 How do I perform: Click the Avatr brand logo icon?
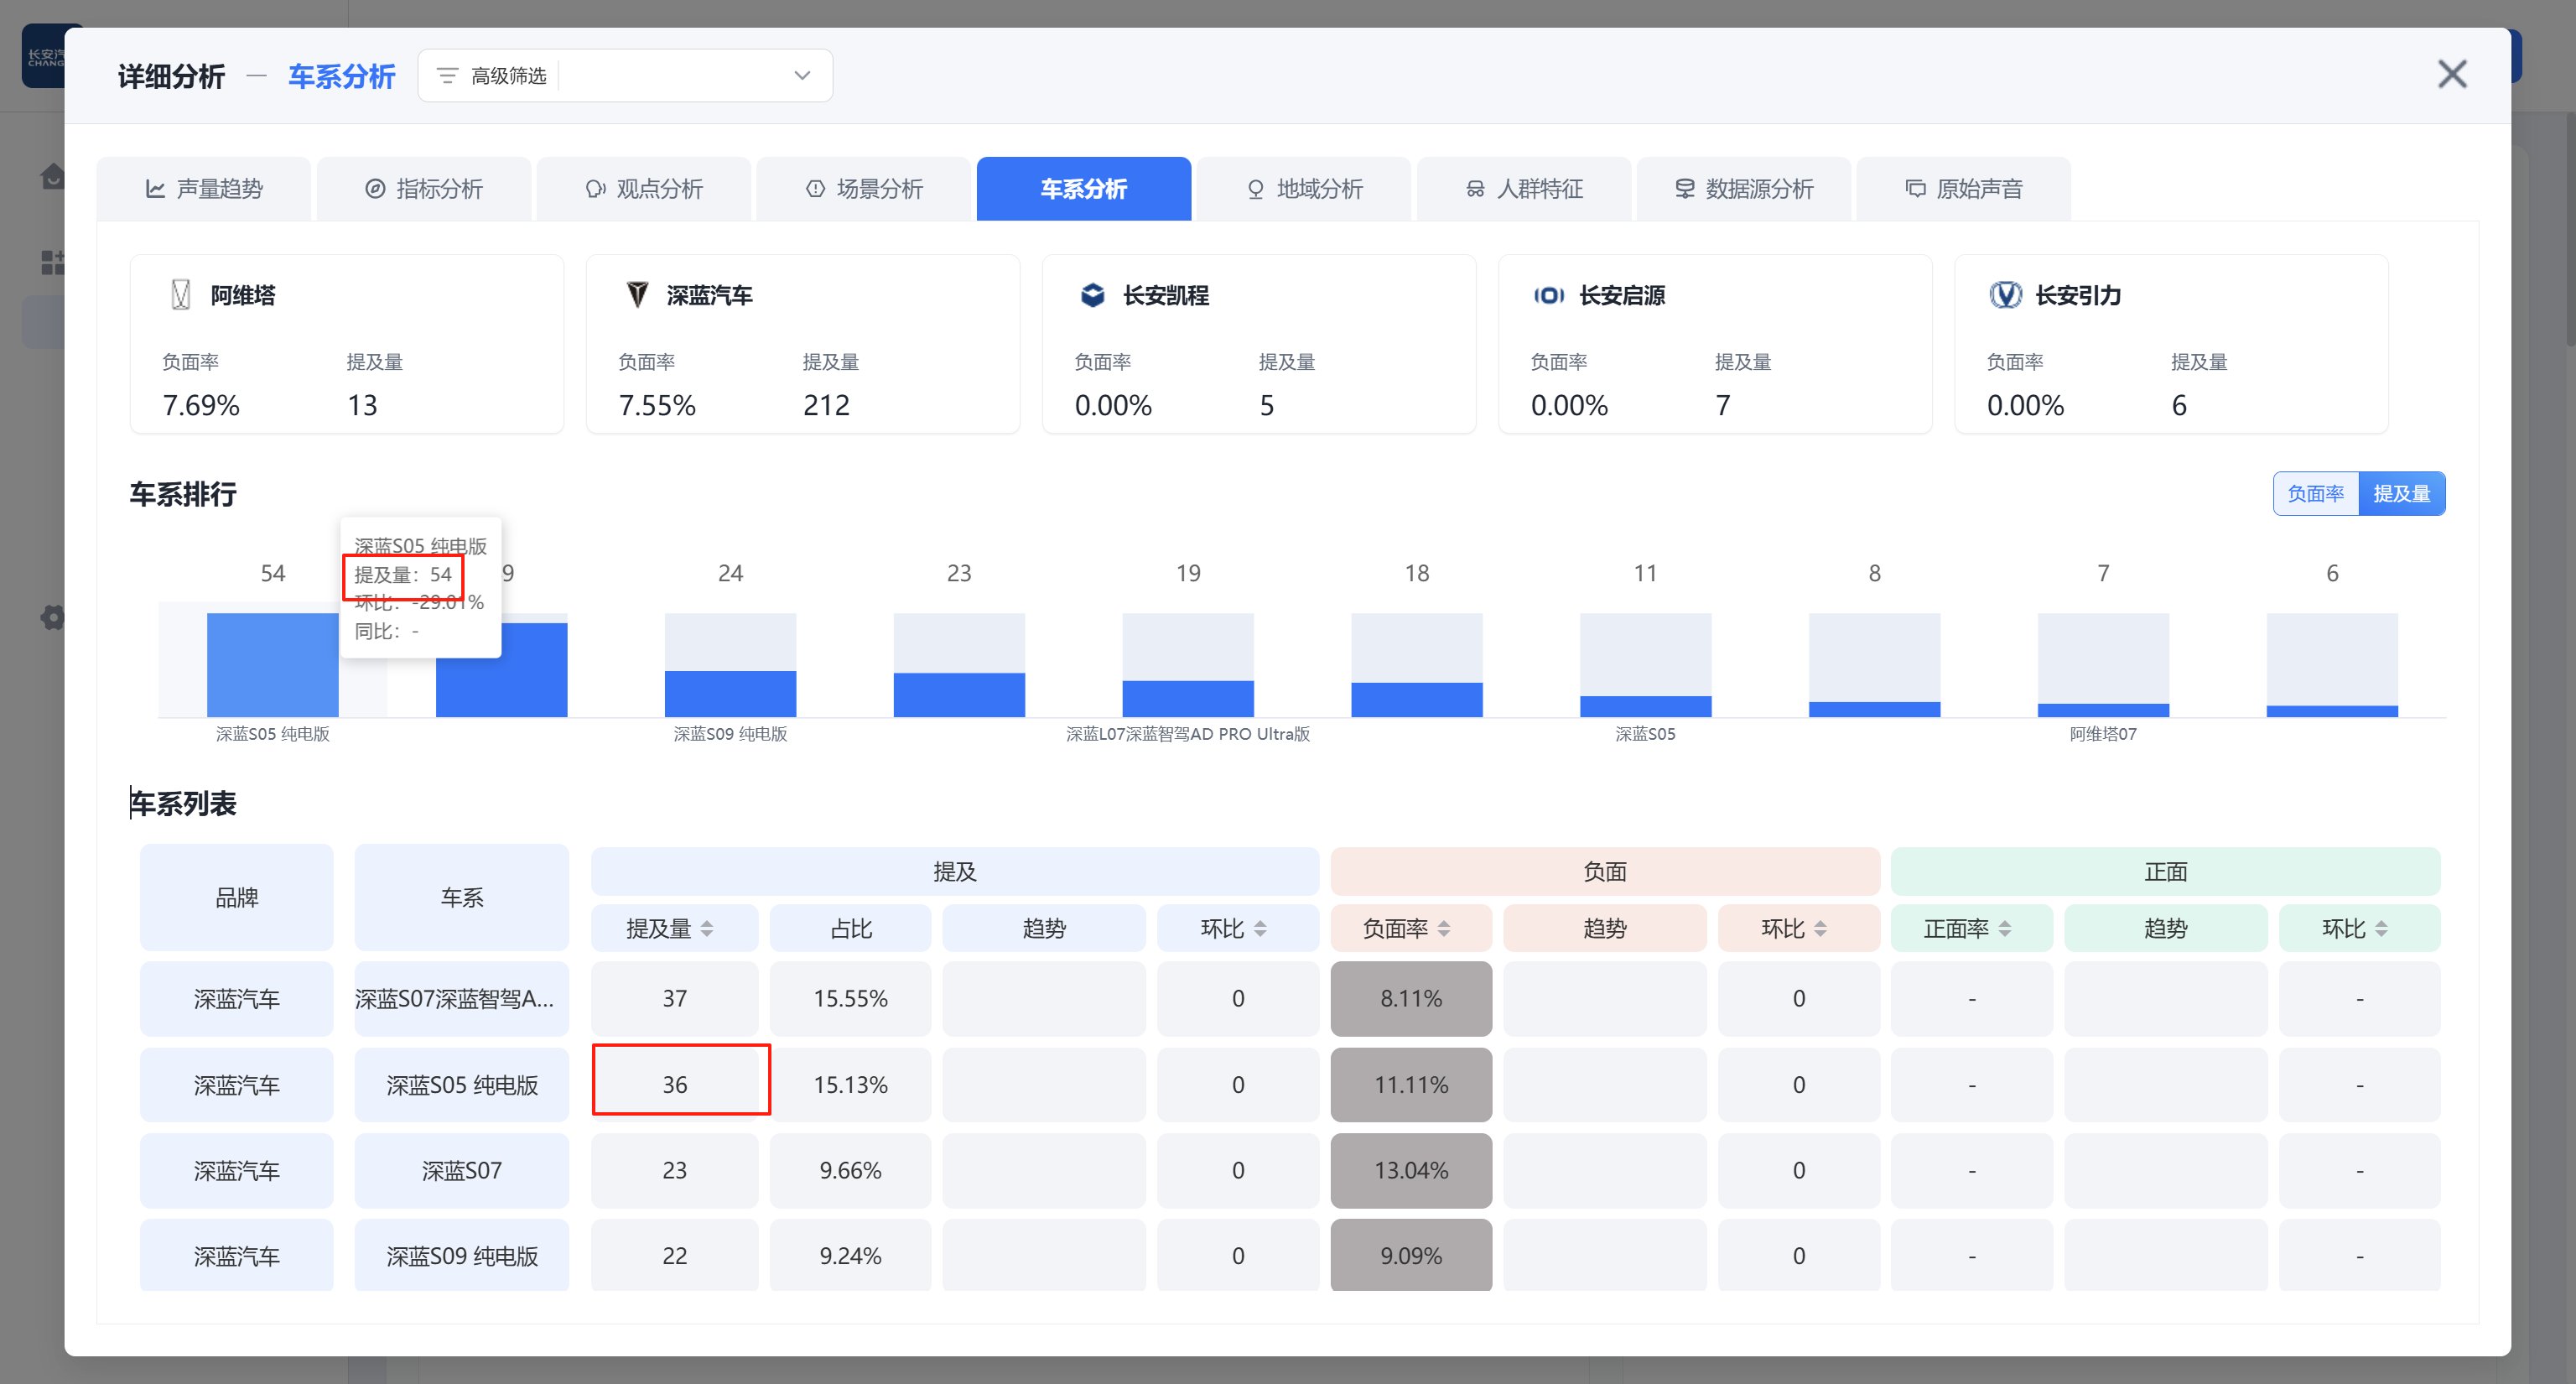coord(181,295)
